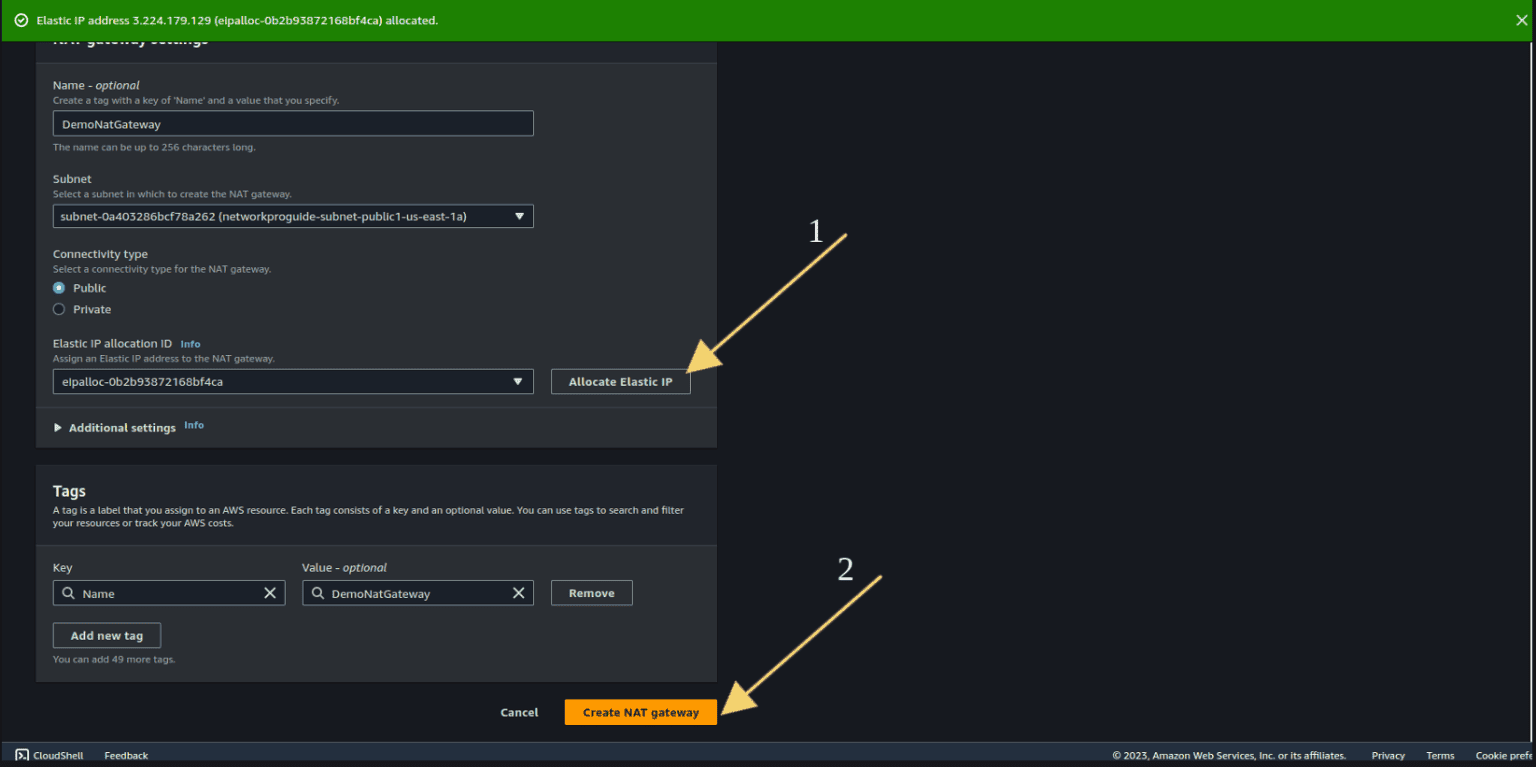The width and height of the screenshot is (1536, 767).
Task: Click the green success checkmark icon
Action: [21, 20]
